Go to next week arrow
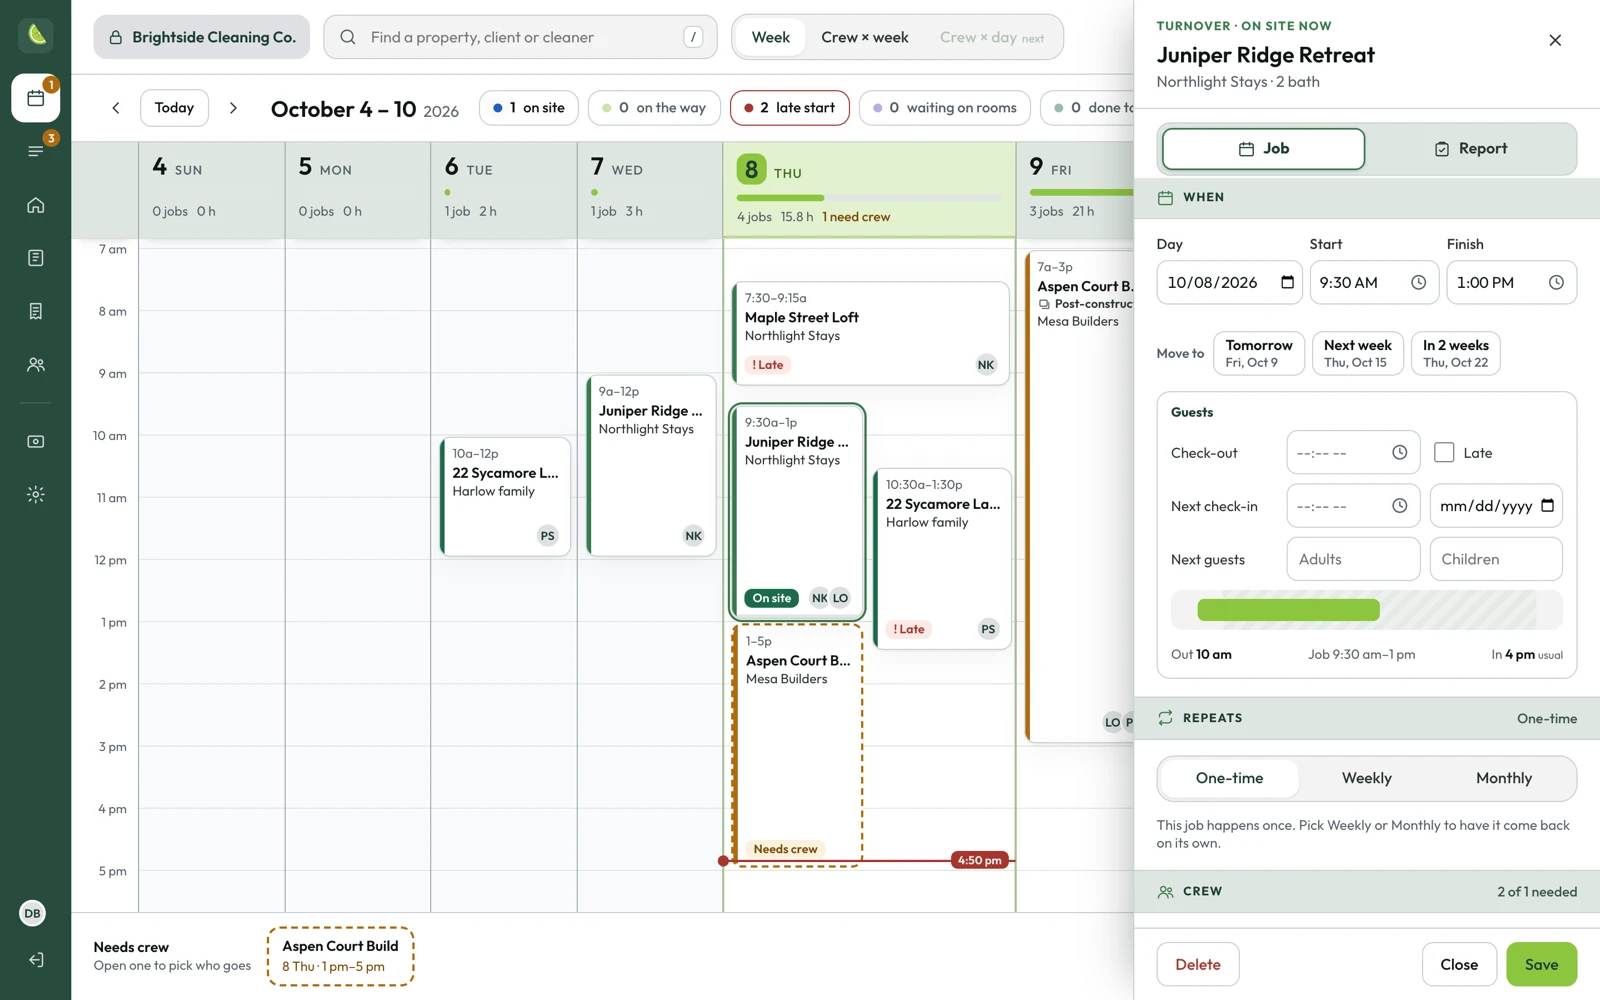Viewport: 1600px width, 1000px height. (233, 108)
